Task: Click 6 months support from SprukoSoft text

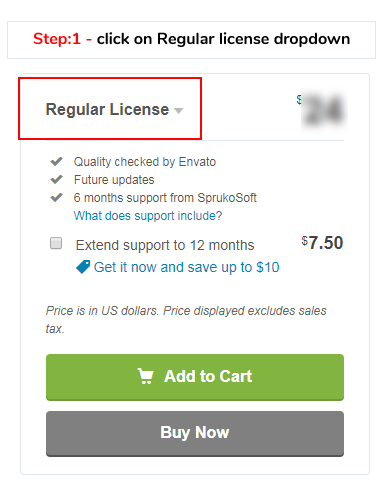Action: [165, 198]
